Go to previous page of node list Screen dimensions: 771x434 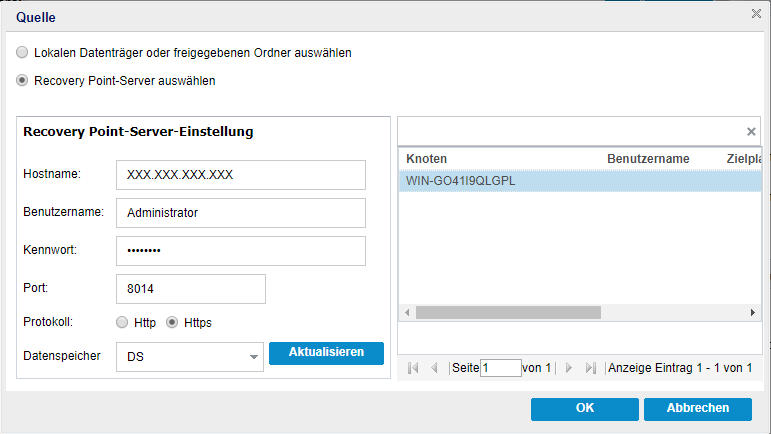pos(434,368)
